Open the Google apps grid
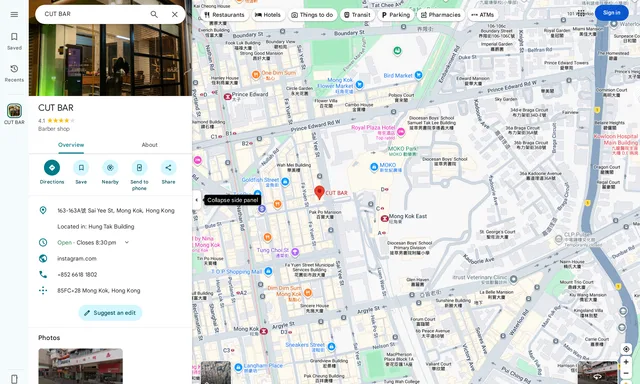The height and width of the screenshot is (384, 640). tap(581, 13)
